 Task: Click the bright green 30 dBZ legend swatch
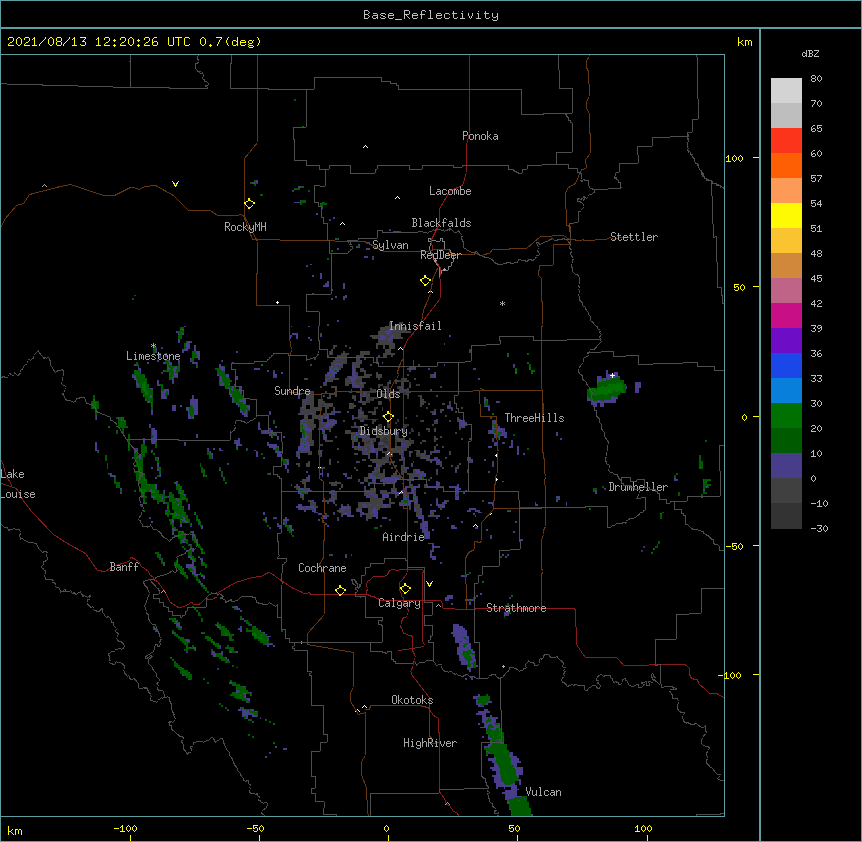[x=786, y=416]
